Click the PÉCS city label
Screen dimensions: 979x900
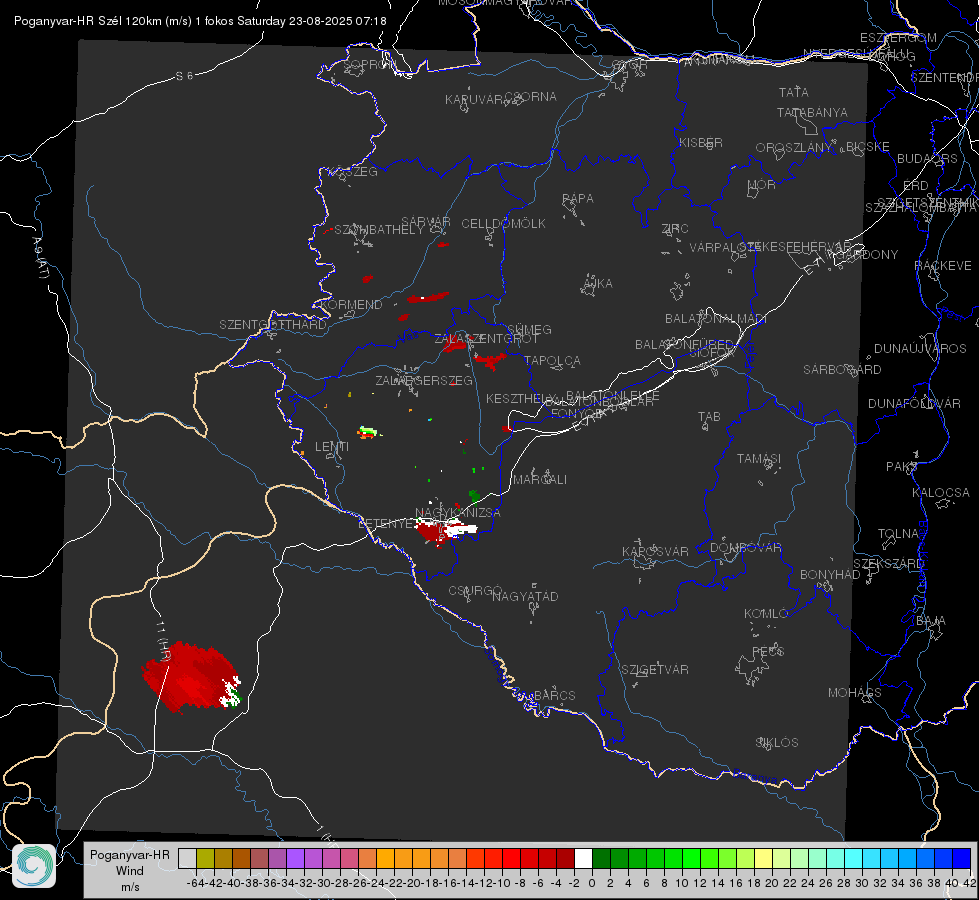(767, 652)
